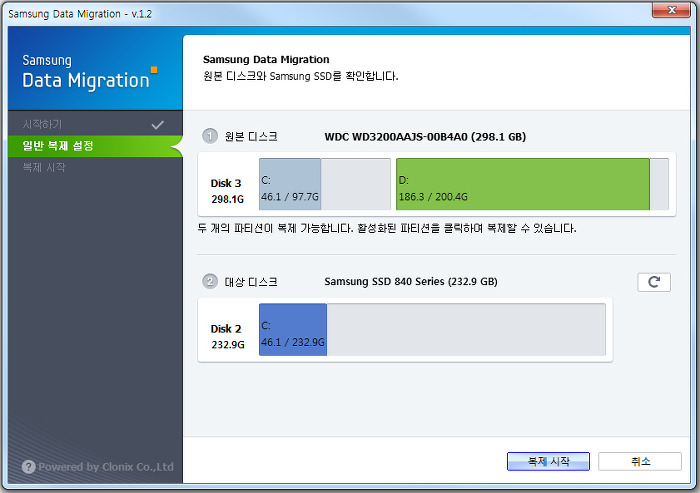Image resolution: width=700 pixels, height=493 pixels.
Task: Click the Samsung Data Migration bold heading
Action: [x=266, y=59]
